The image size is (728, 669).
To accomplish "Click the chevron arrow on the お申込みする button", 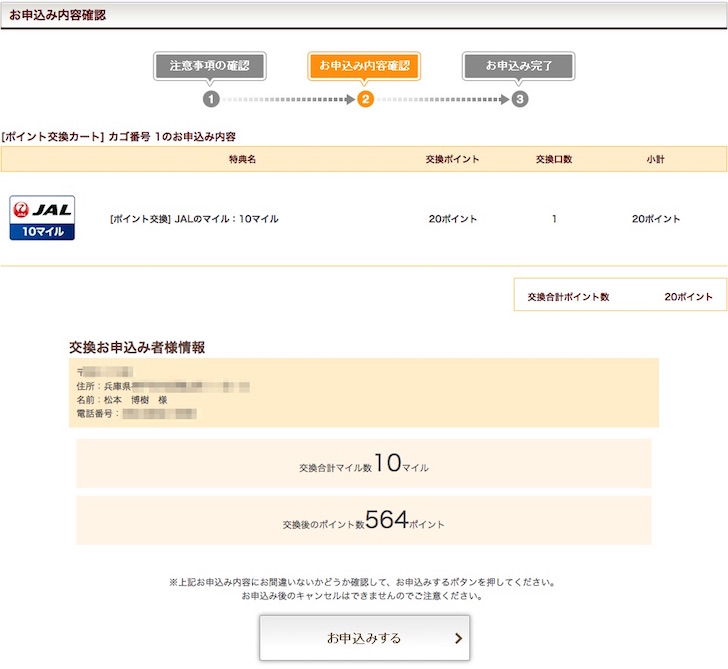I will click(458, 638).
